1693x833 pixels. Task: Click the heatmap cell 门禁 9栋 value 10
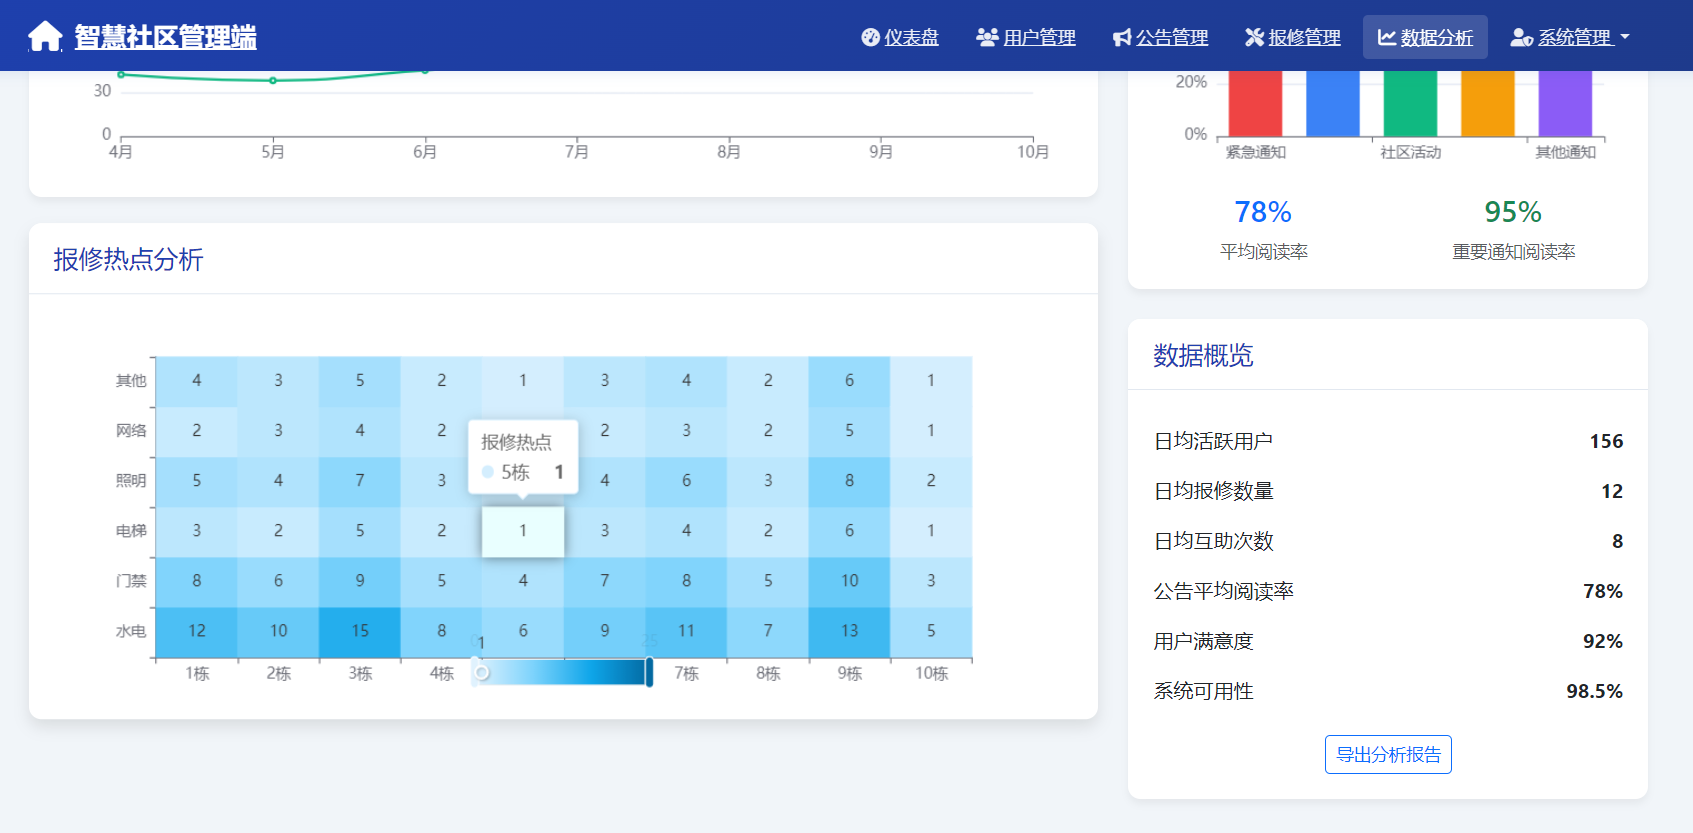(850, 582)
